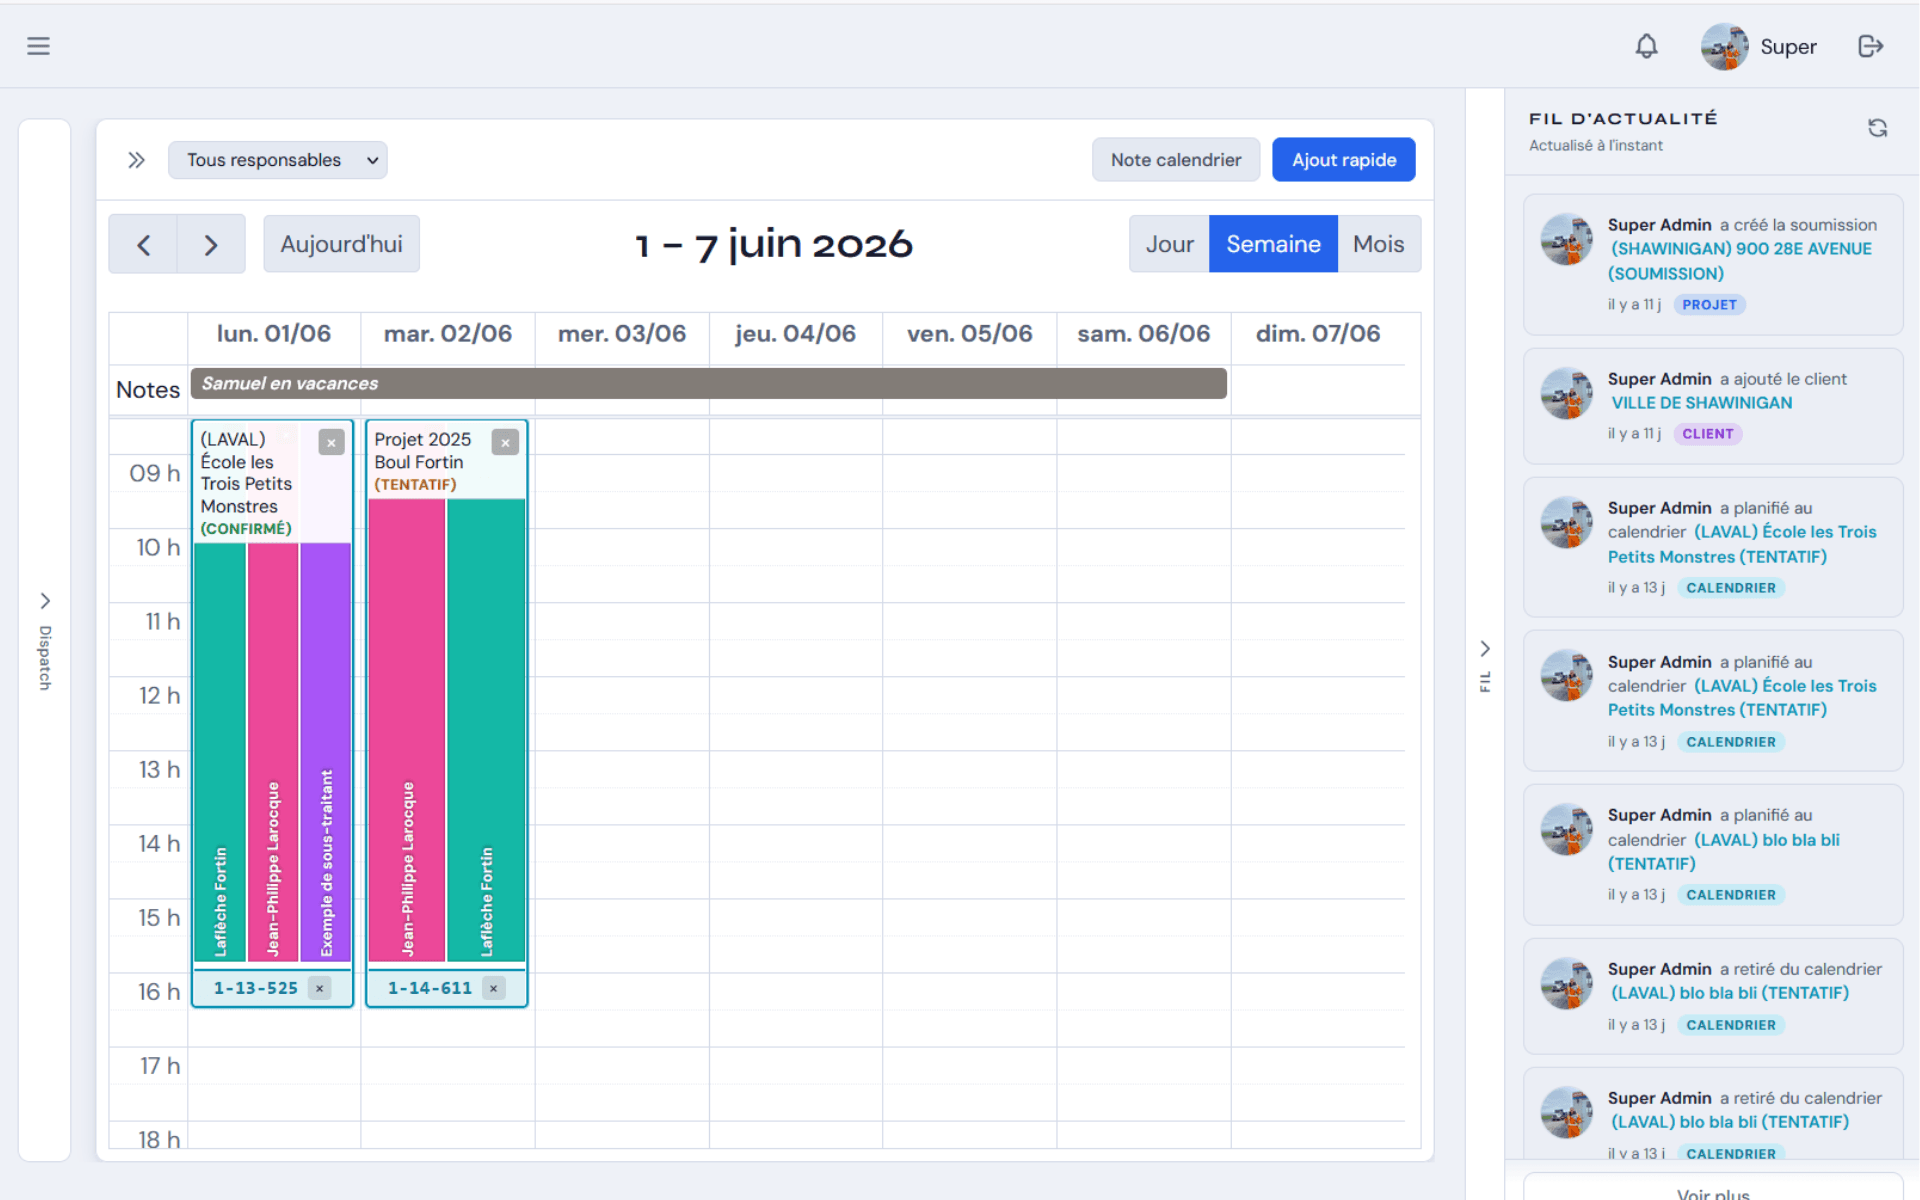The height and width of the screenshot is (1200, 1920).
Task: Click the ven. 05/06 column header
Action: pyautogui.click(x=969, y=334)
